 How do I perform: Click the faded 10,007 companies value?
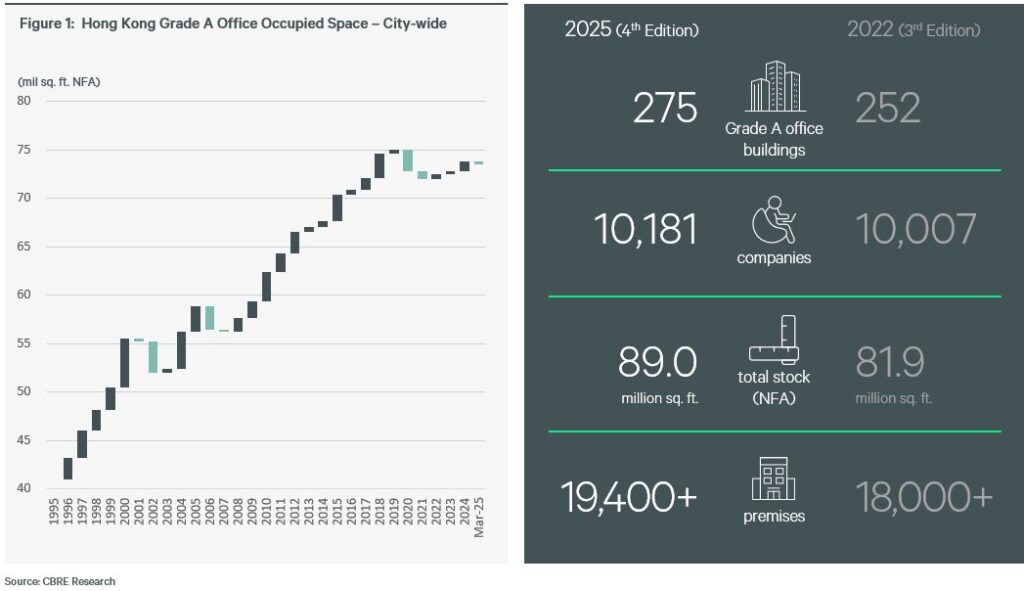point(915,230)
